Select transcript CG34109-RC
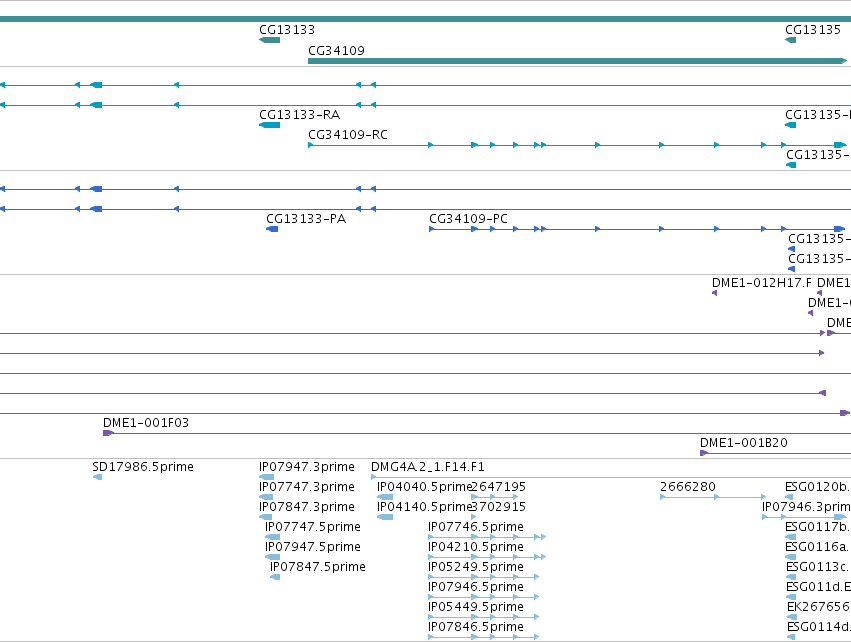This screenshot has height=642, width=851. click(x=577, y=145)
